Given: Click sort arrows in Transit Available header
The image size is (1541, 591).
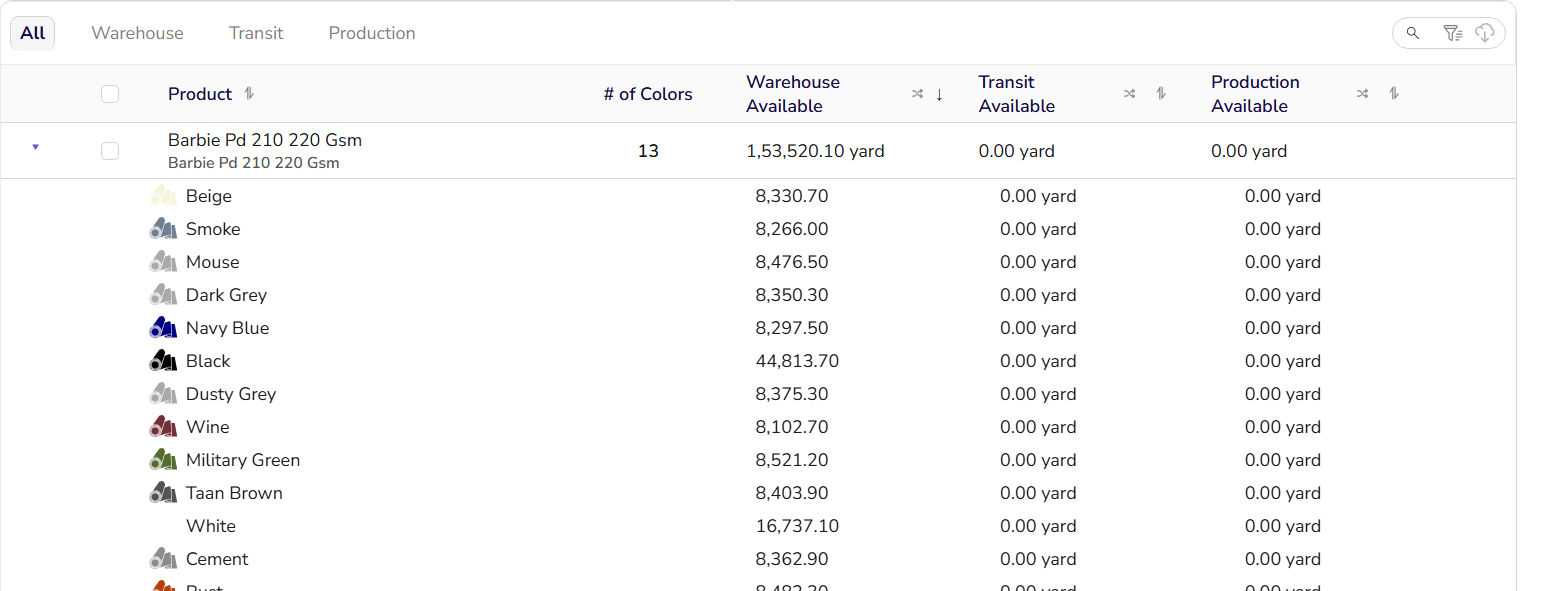Looking at the screenshot, I should pyautogui.click(x=1161, y=94).
